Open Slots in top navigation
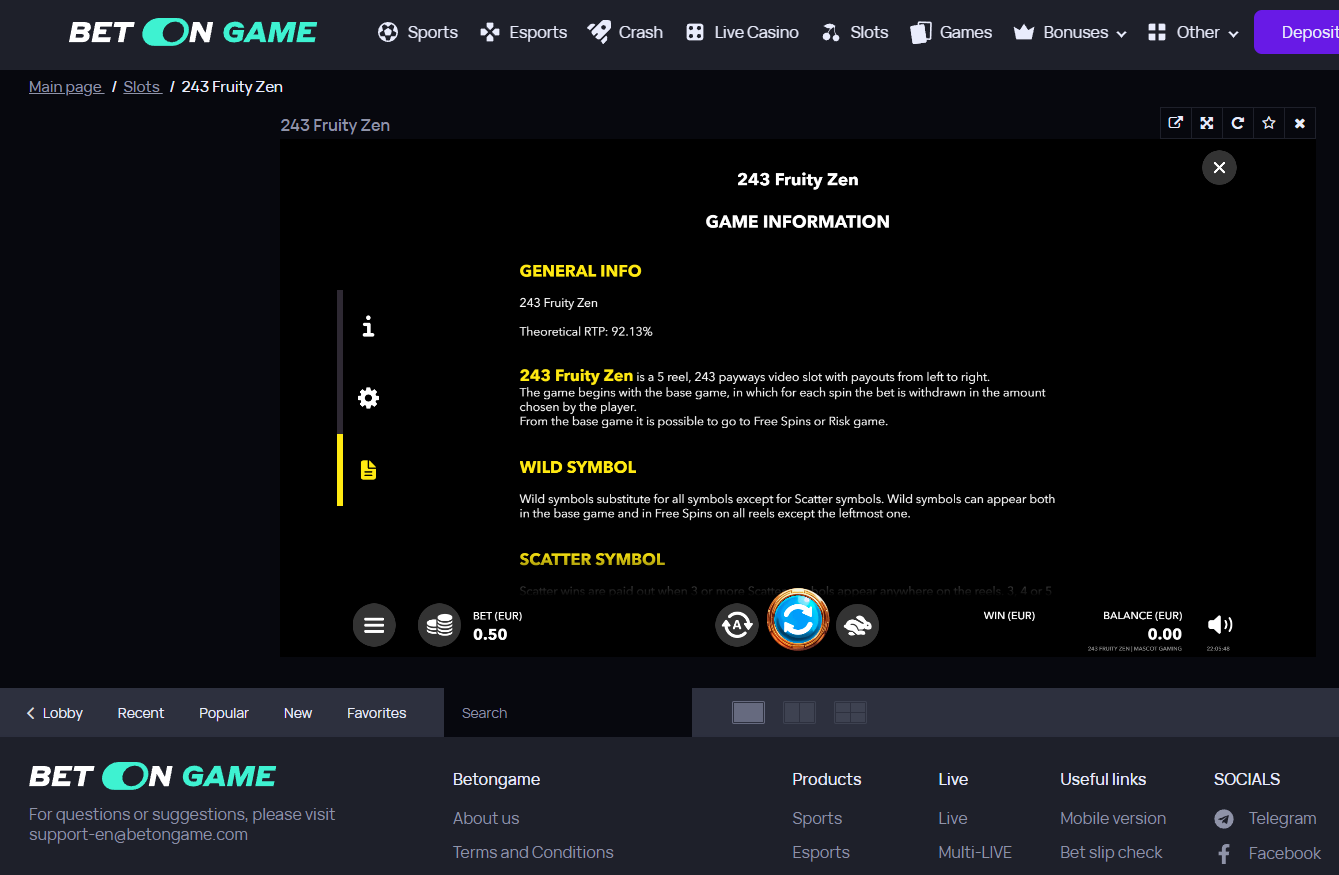This screenshot has height=875, width=1339. (x=854, y=32)
